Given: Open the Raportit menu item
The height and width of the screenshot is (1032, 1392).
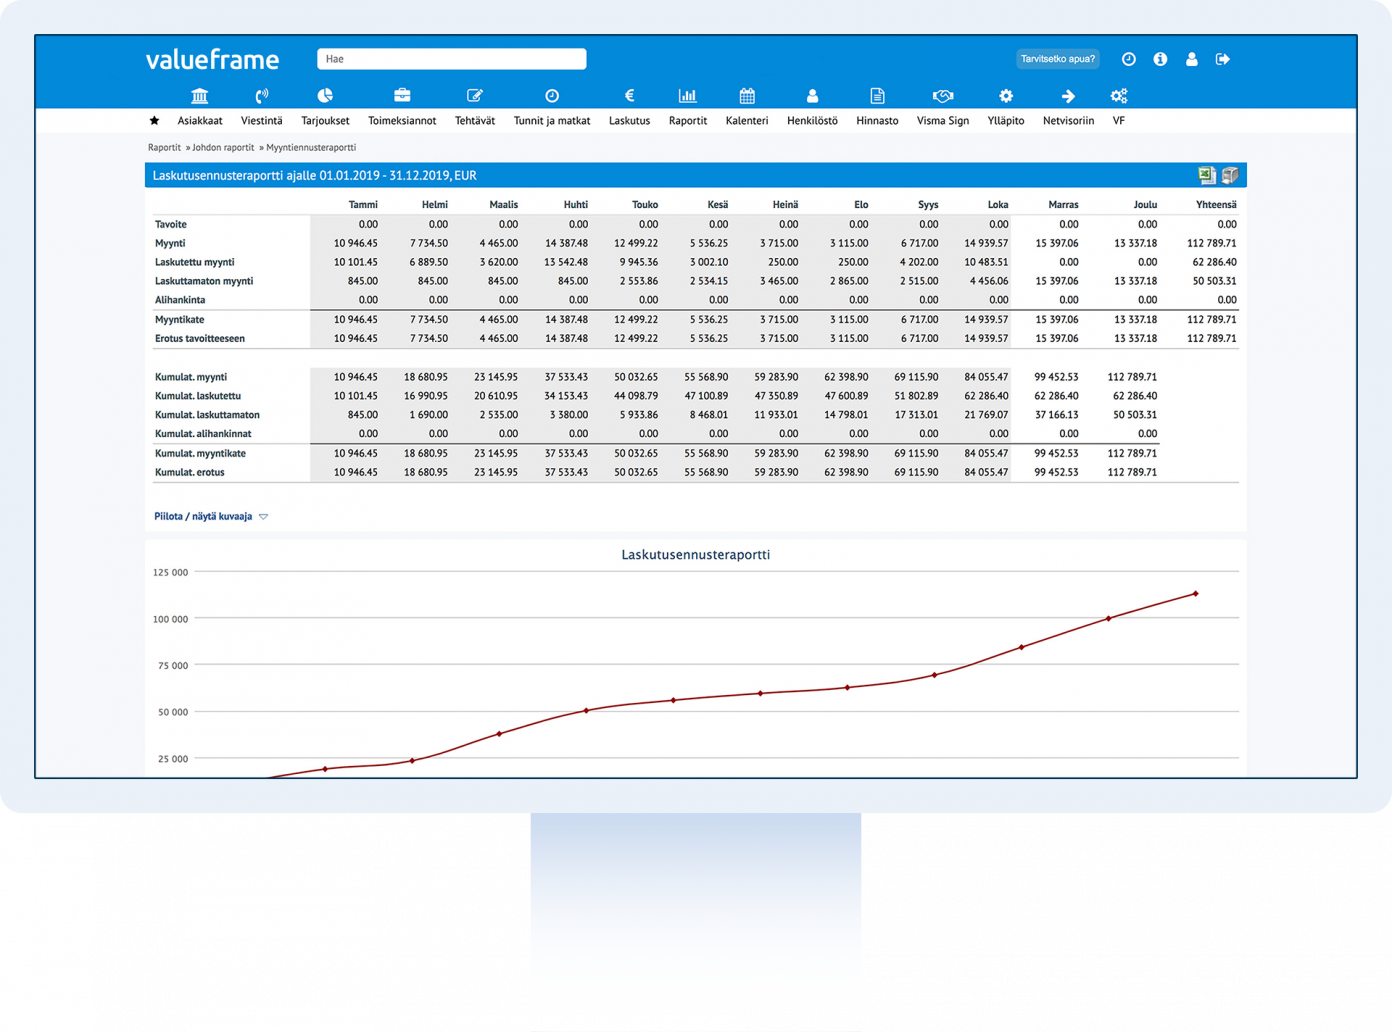Looking at the screenshot, I should (687, 121).
